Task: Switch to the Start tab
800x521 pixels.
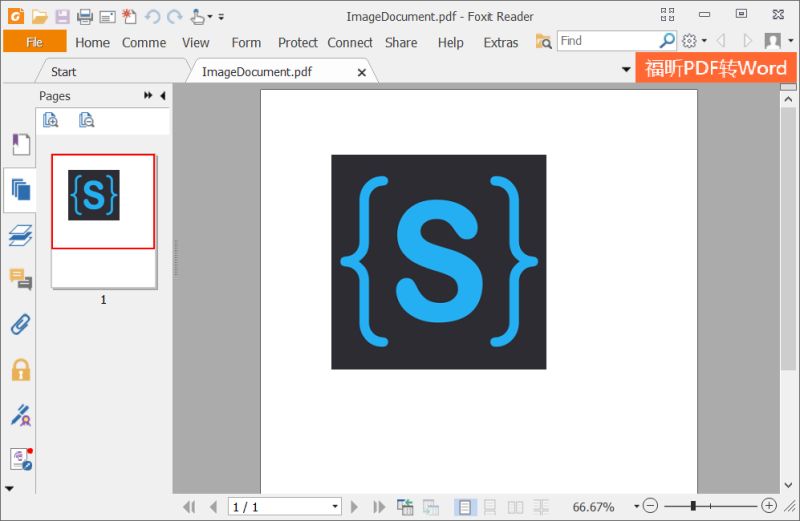Action: 63,72
